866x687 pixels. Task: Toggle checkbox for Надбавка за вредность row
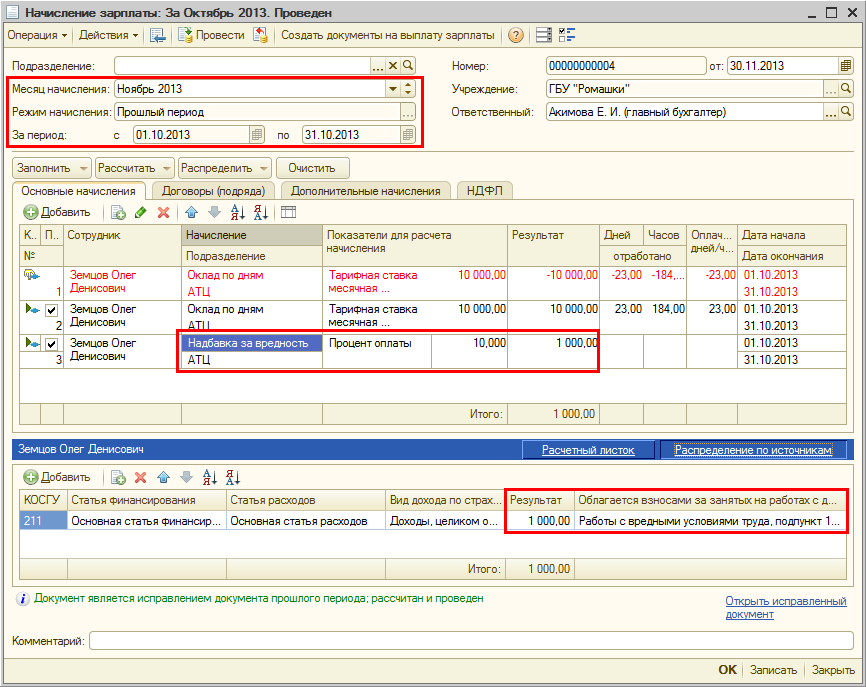pyautogui.click(x=51, y=344)
